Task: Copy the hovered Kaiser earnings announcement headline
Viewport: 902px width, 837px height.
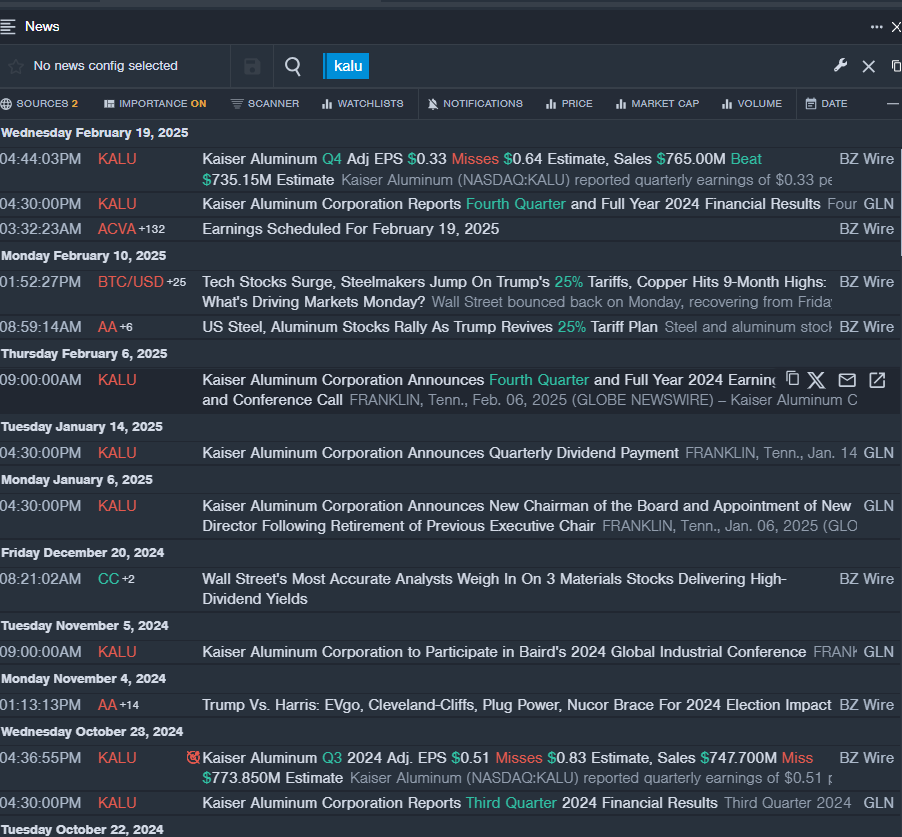Action: 792,379
